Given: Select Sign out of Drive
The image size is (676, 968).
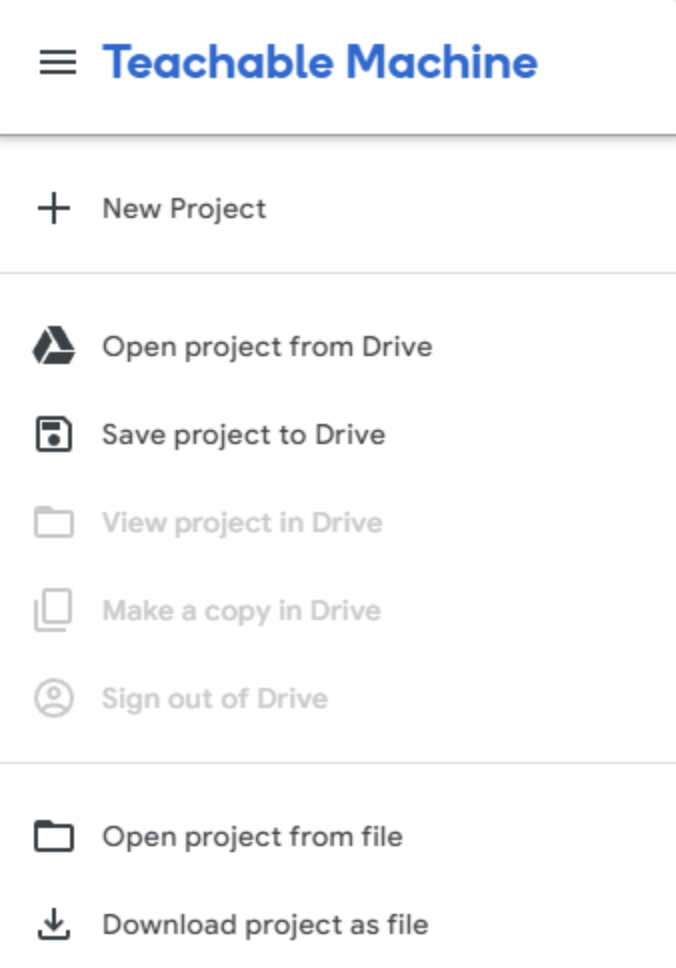Looking at the screenshot, I should [214, 699].
